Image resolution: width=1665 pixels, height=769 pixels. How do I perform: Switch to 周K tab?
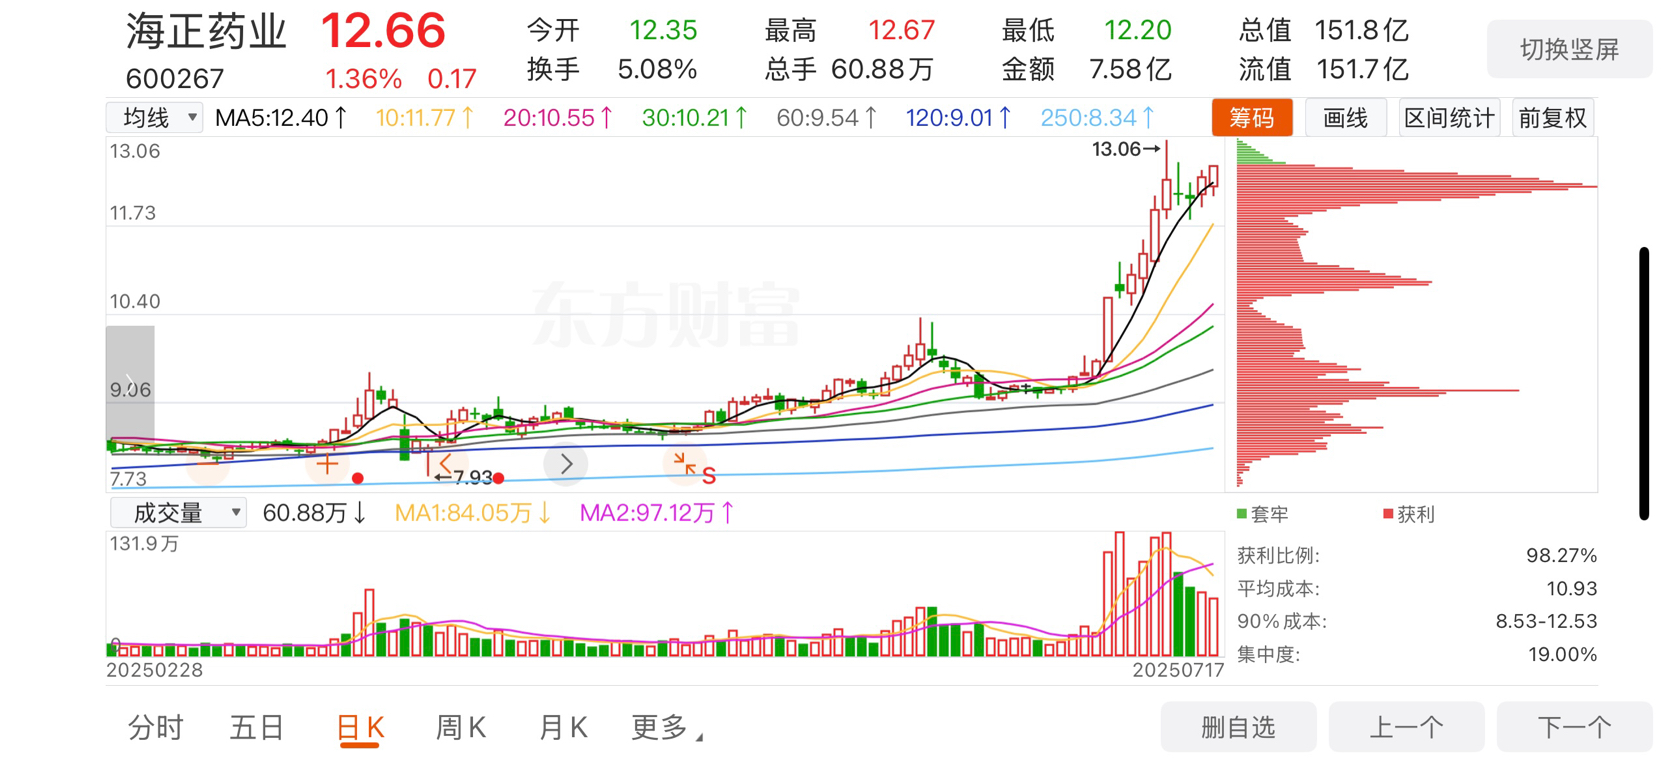461,728
